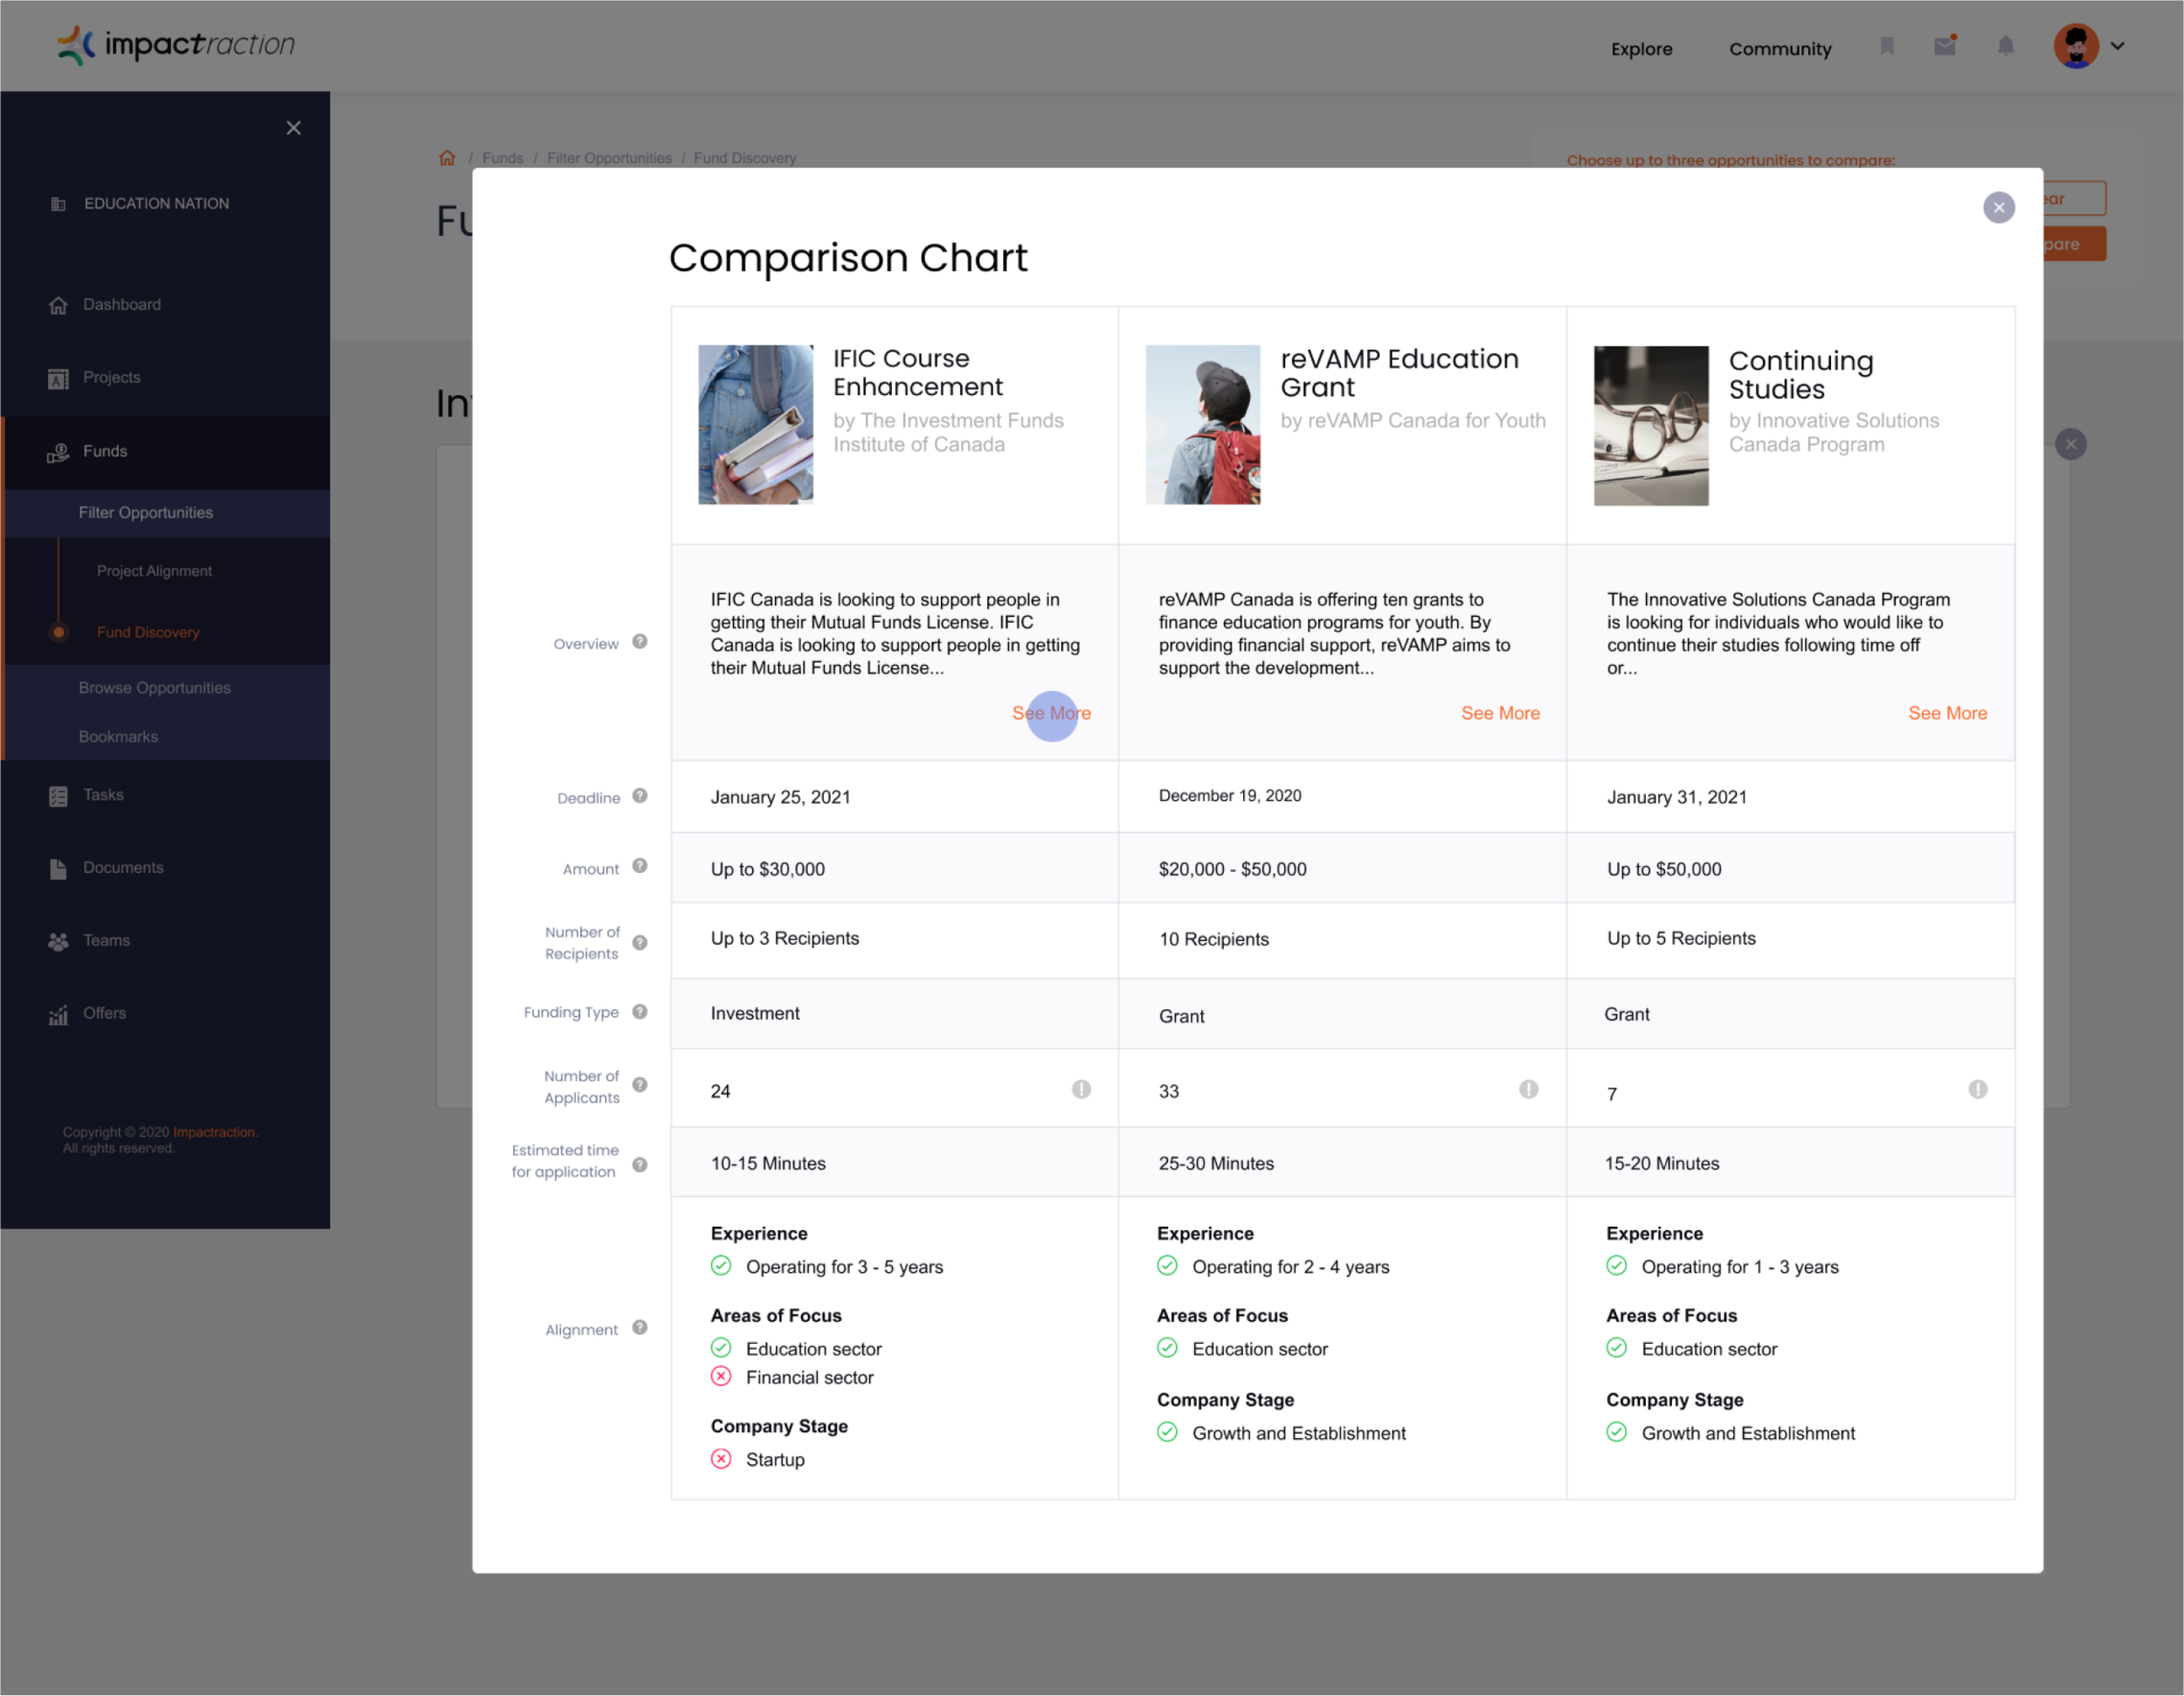Click the bookmark icon in top navigation
This screenshot has height=1696, width=2184.
tap(1886, 46)
